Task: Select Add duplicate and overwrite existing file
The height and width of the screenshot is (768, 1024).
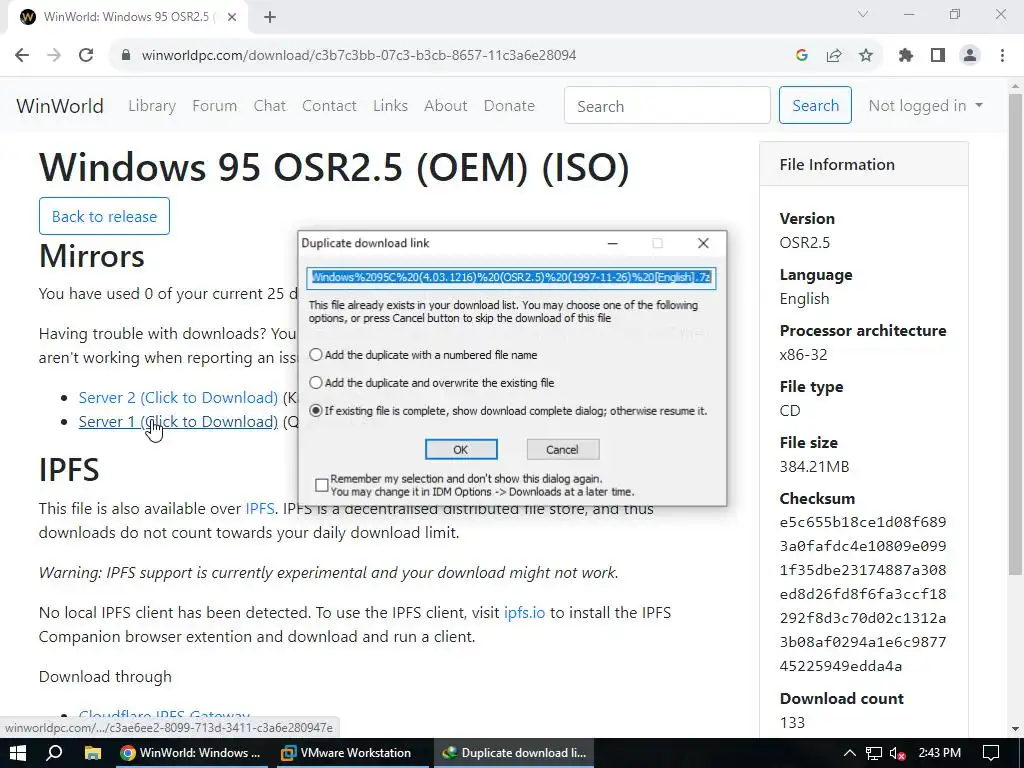Action: (x=316, y=383)
